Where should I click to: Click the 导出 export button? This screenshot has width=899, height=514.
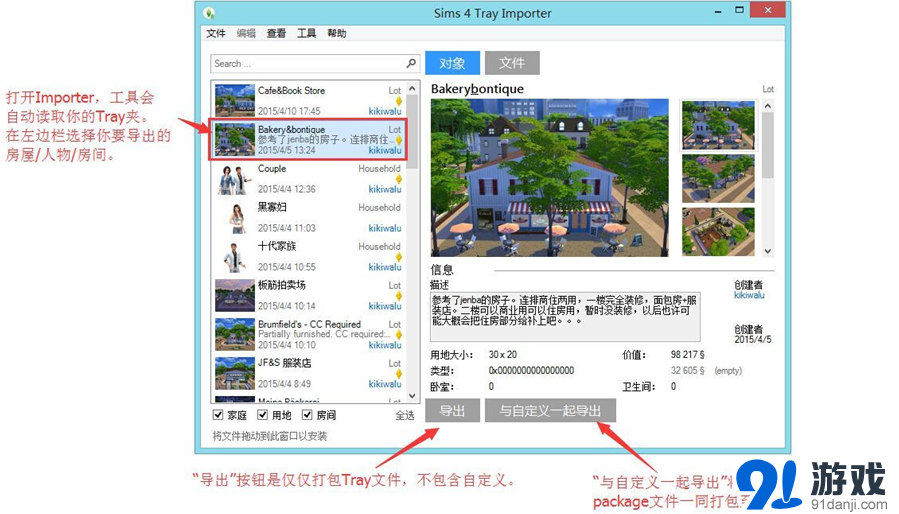pos(452,410)
